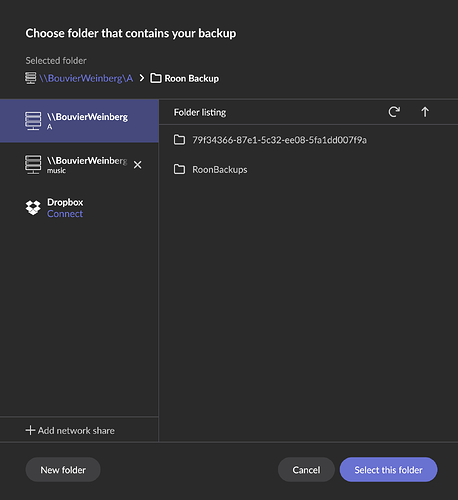Click the plus icon for network share
This screenshot has width=458, height=500.
(30, 430)
